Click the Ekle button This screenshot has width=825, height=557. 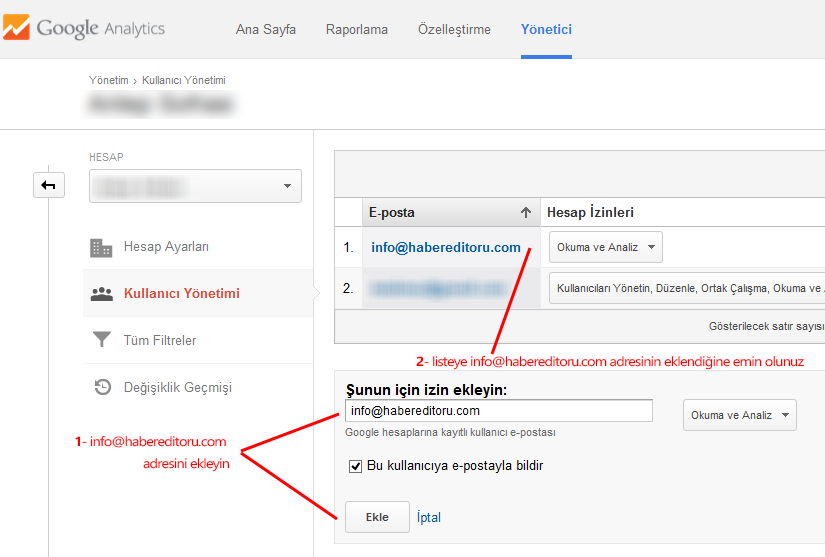(x=377, y=517)
